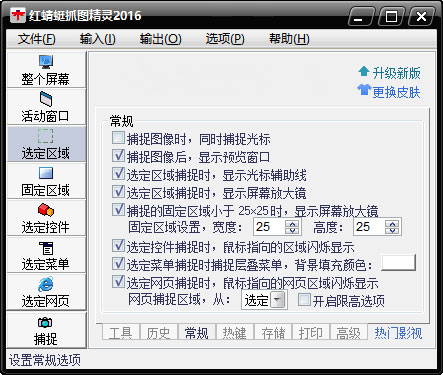
Task: Choose the 选定菜单 menu capture mode
Action: pyautogui.click(x=46, y=255)
